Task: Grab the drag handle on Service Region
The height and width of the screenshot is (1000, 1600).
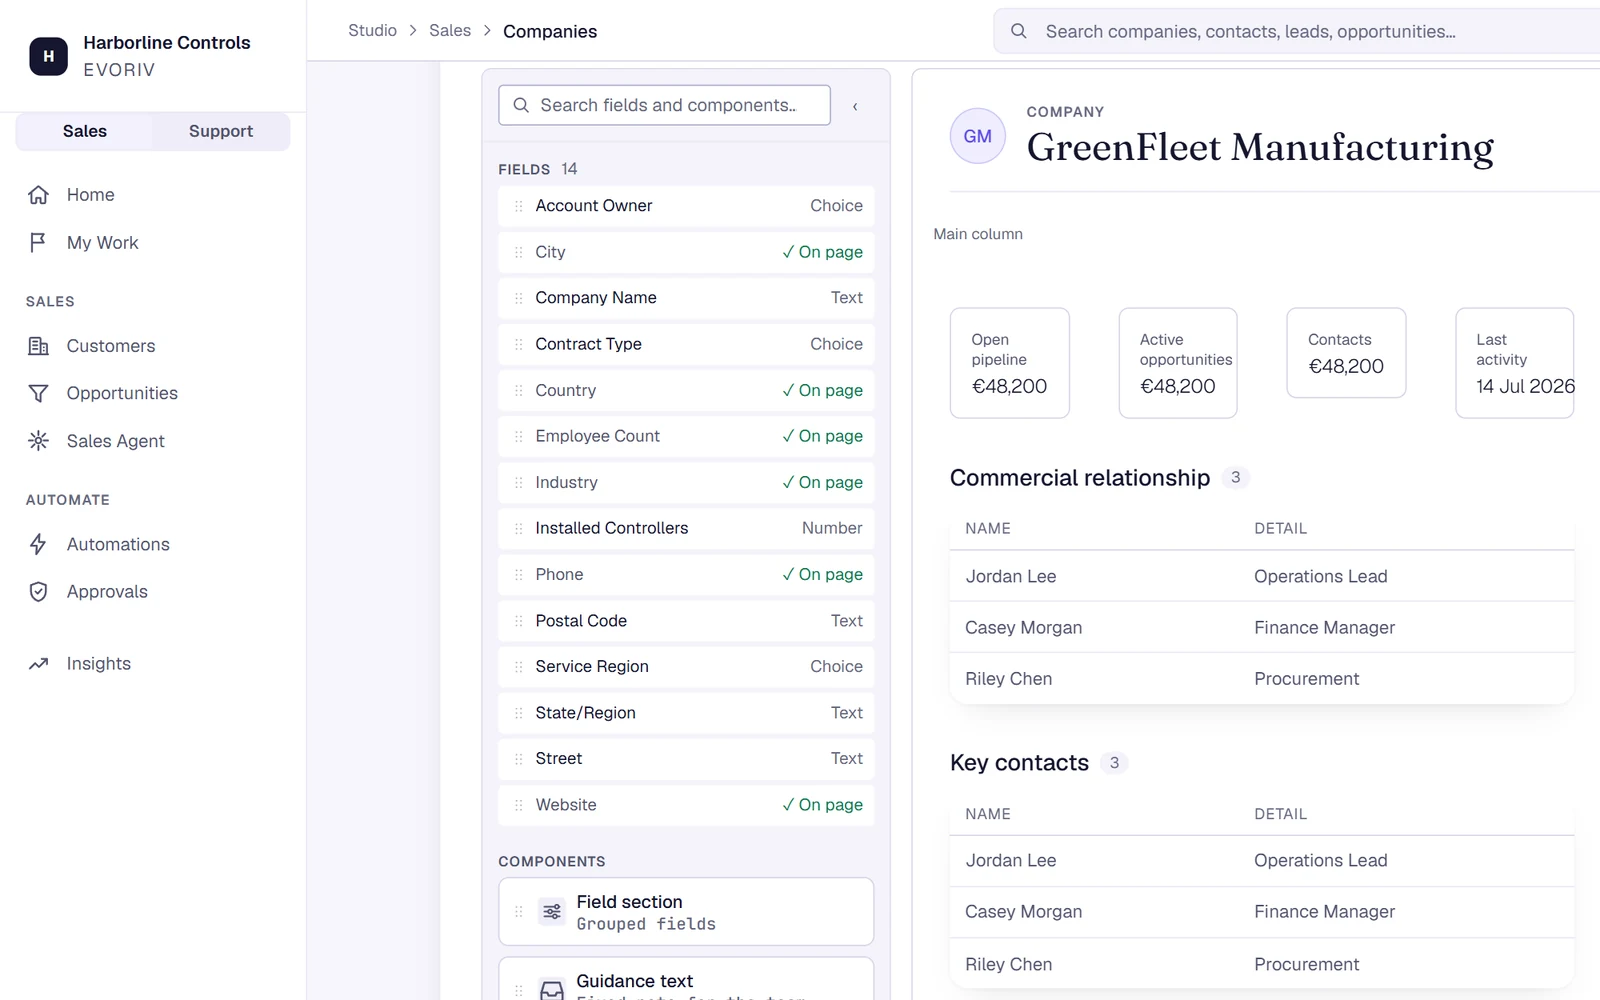Action: coord(518,667)
